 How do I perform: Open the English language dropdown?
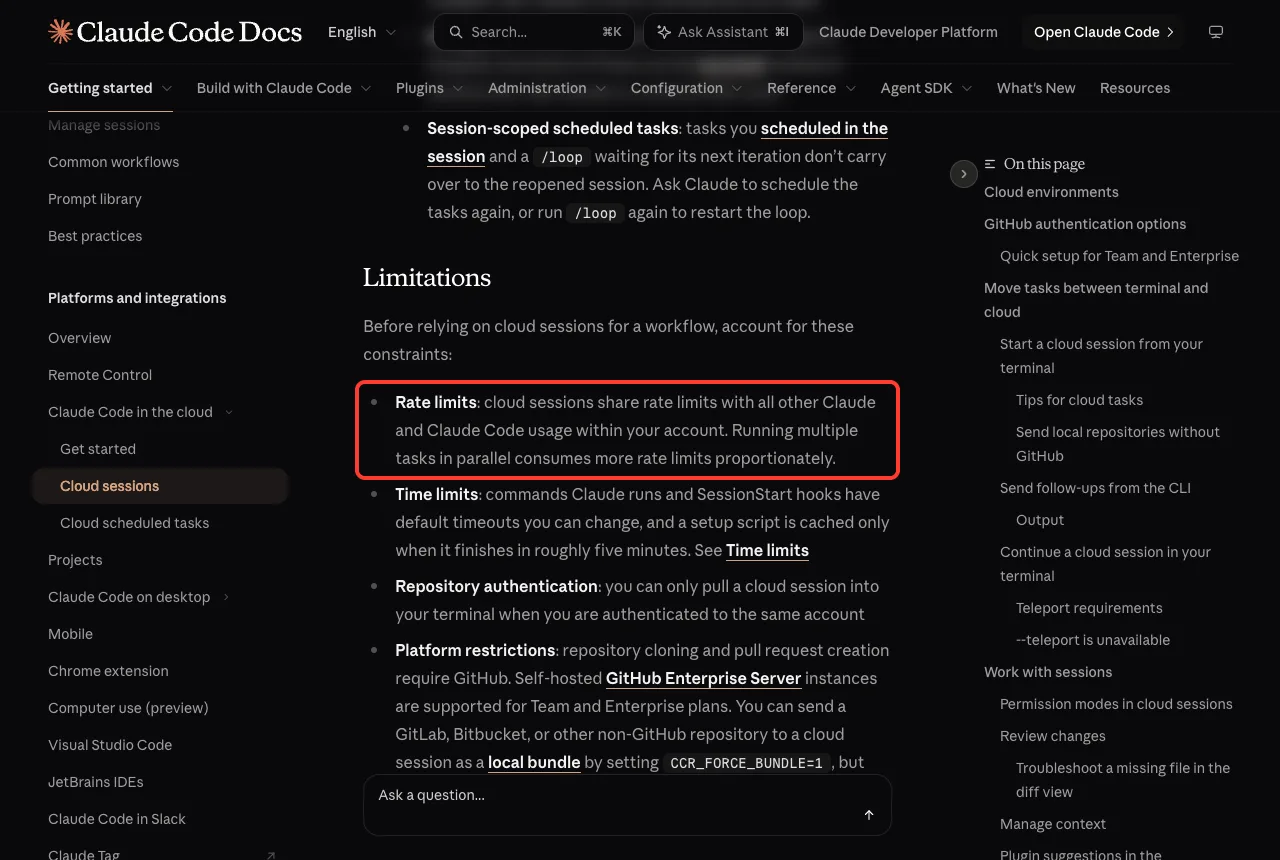pos(362,32)
